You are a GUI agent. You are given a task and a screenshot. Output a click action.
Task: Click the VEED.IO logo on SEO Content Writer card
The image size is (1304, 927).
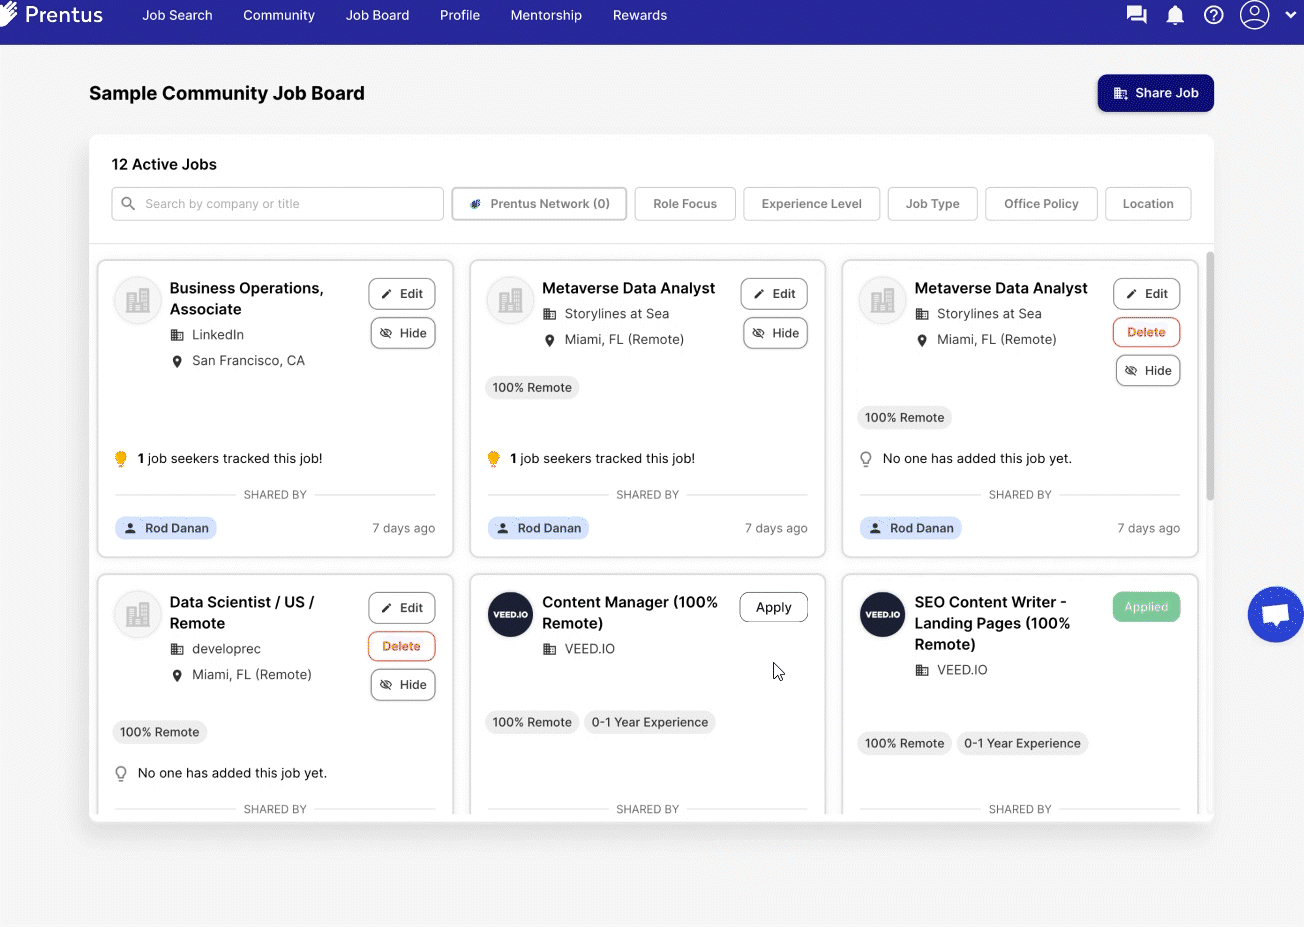pos(883,614)
